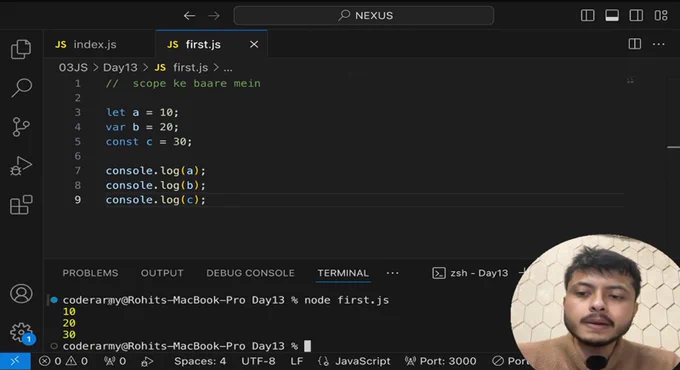Click terminal output value 10
Screen dimensions: 680x370
[69, 311]
